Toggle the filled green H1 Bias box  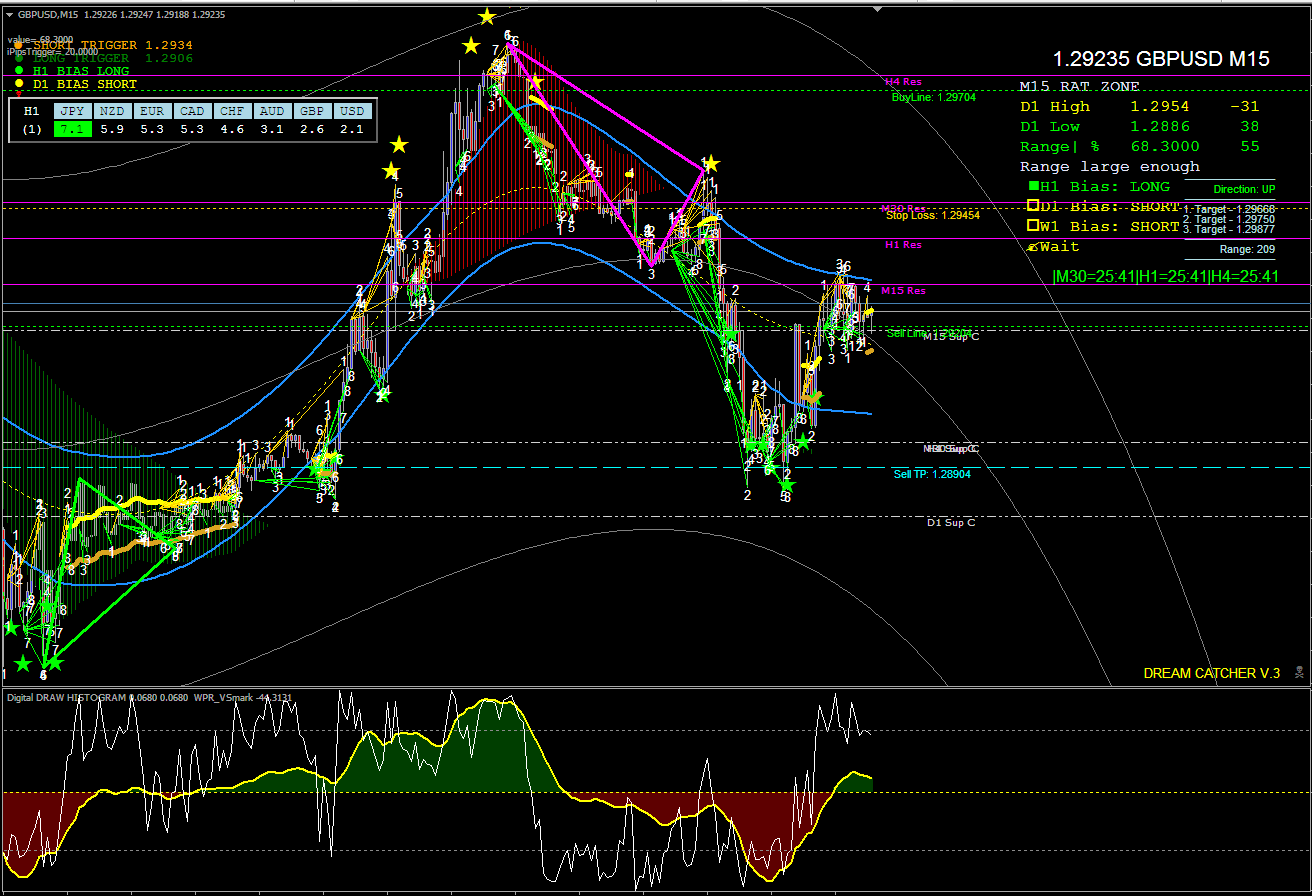tap(1032, 186)
